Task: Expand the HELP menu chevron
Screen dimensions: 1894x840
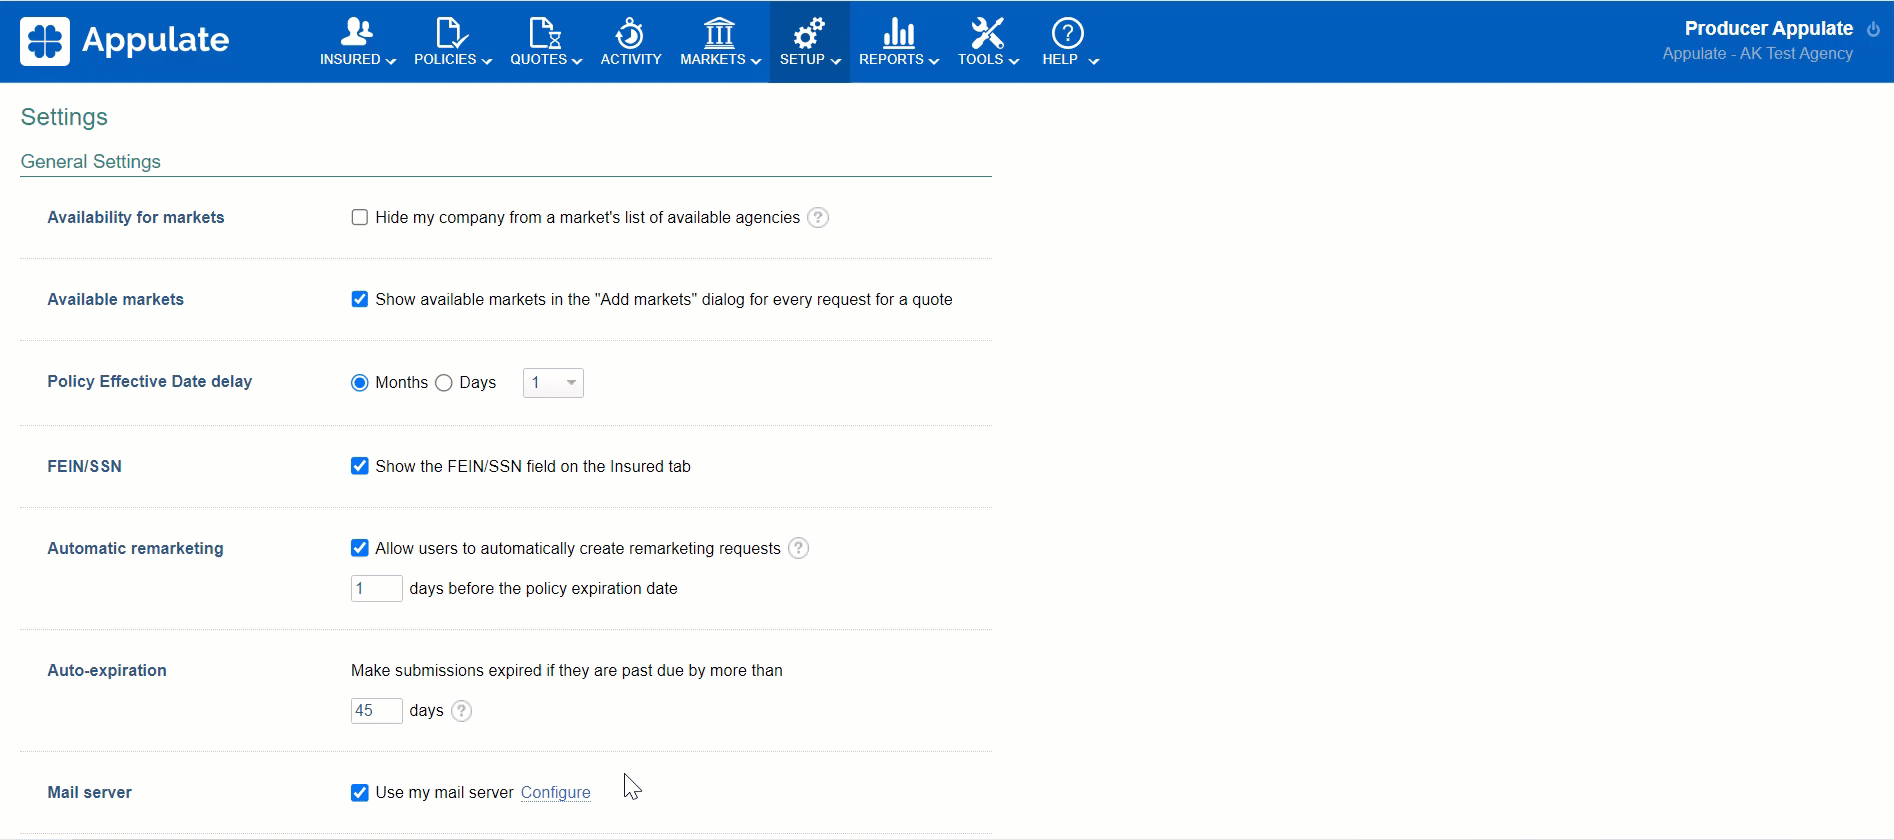Action: [1094, 61]
